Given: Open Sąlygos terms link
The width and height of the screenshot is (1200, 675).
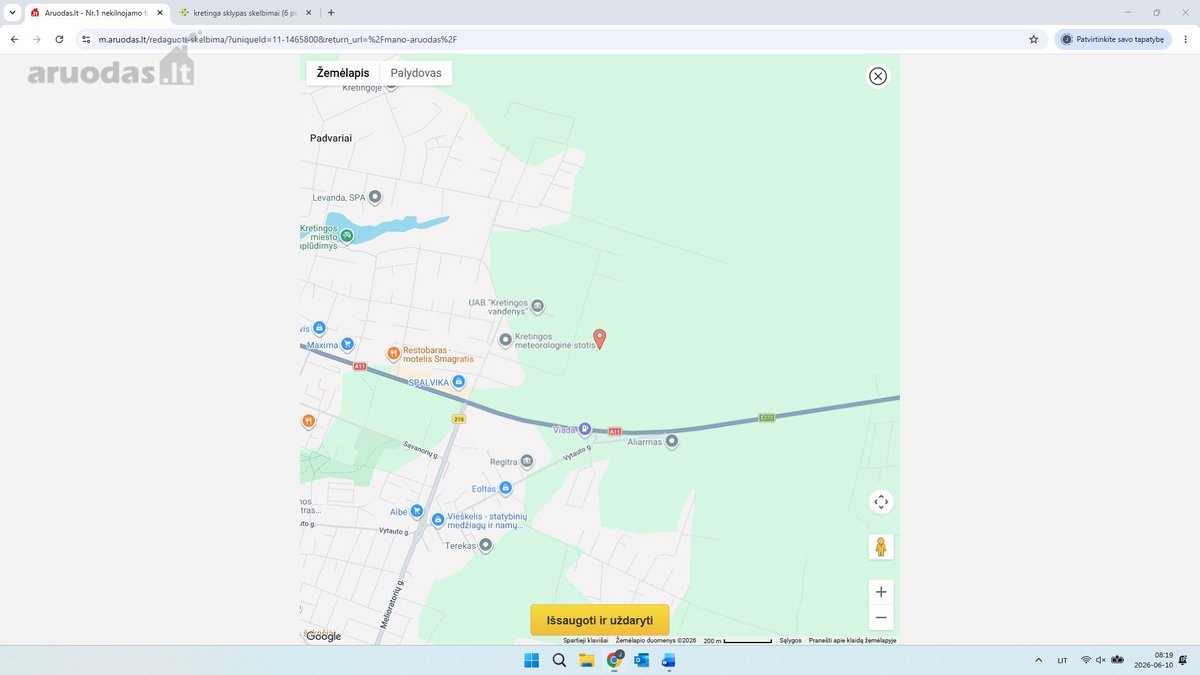Looking at the screenshot, I should click(790, 640).
